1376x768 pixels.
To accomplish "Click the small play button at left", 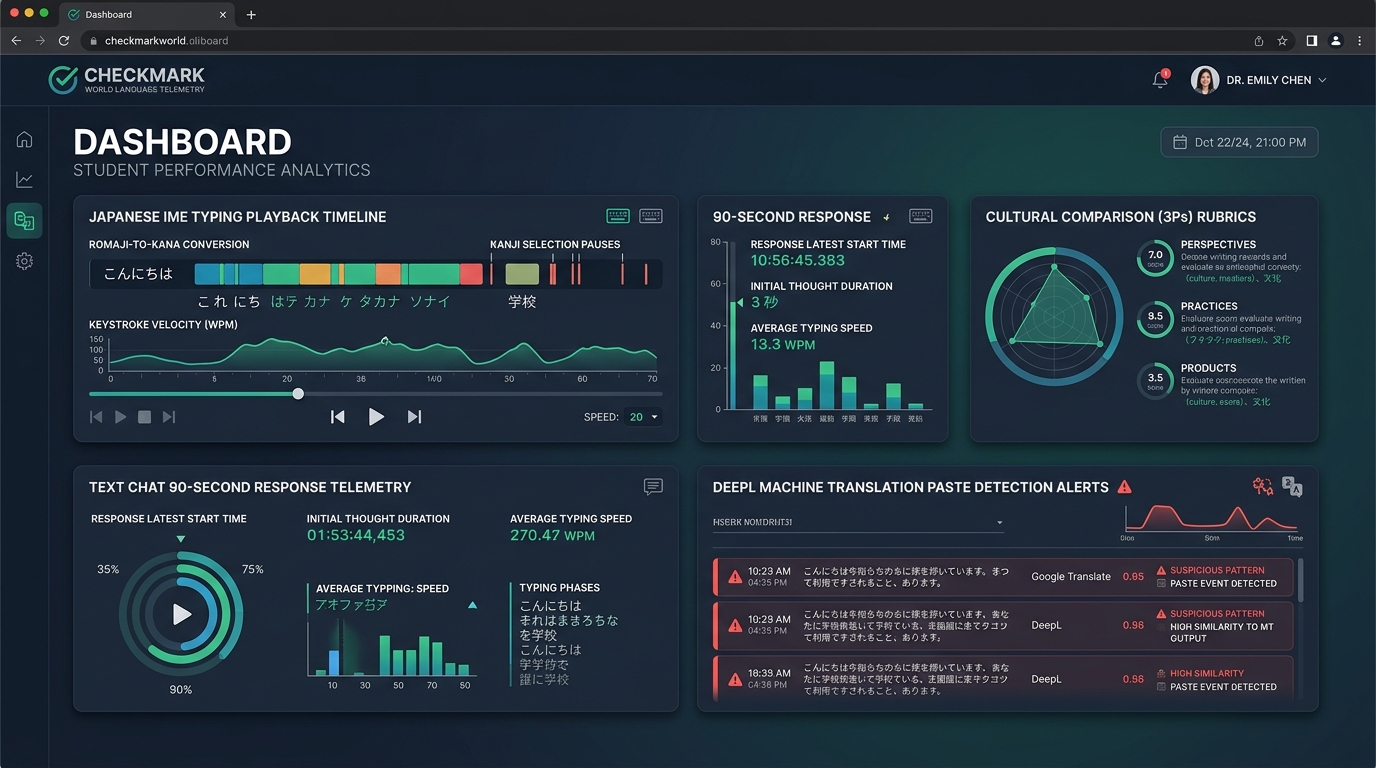I will pyautogui.click(x=120, y=417).
